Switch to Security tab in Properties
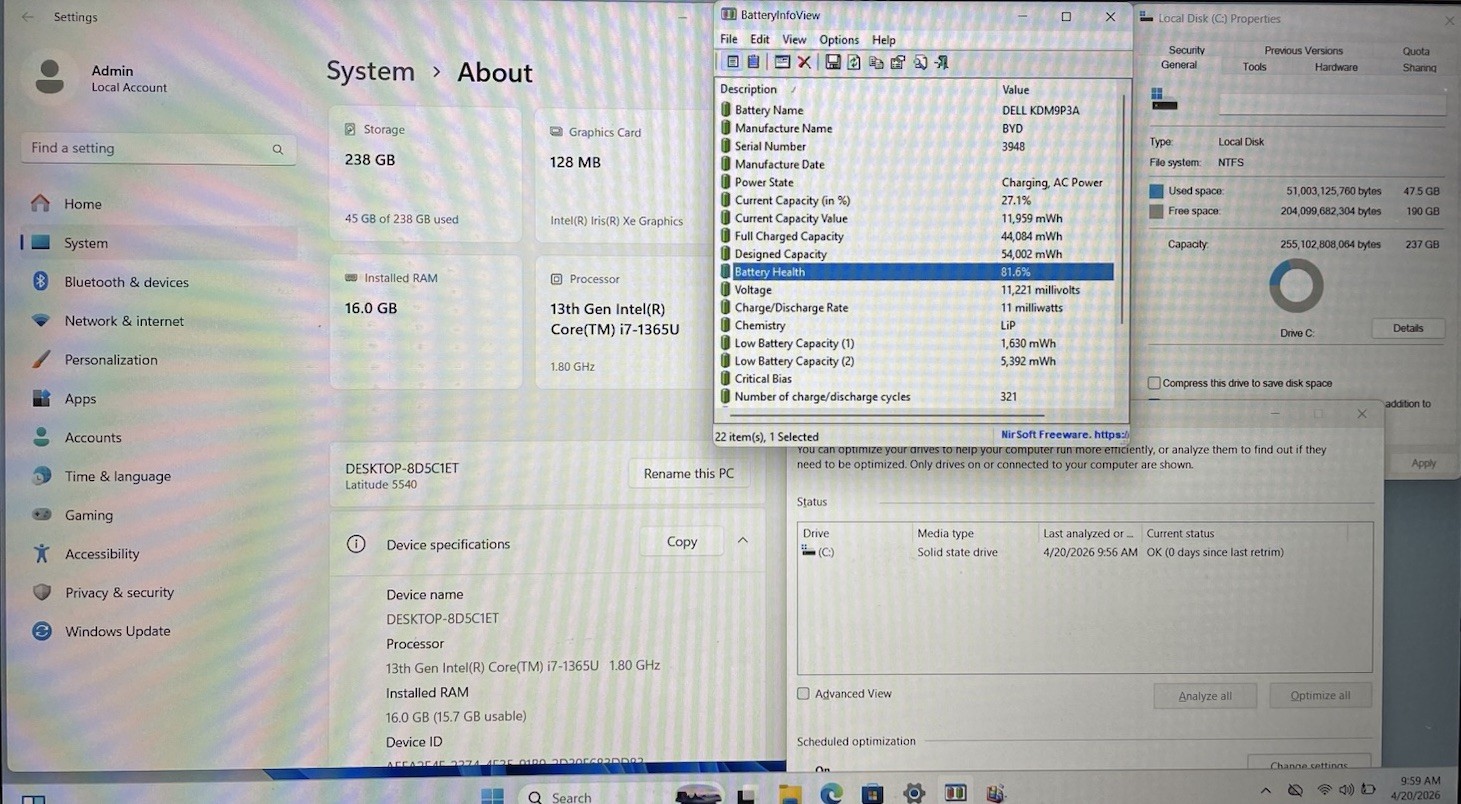This screenshot has height=804, width=1461. pos(1187,50)
